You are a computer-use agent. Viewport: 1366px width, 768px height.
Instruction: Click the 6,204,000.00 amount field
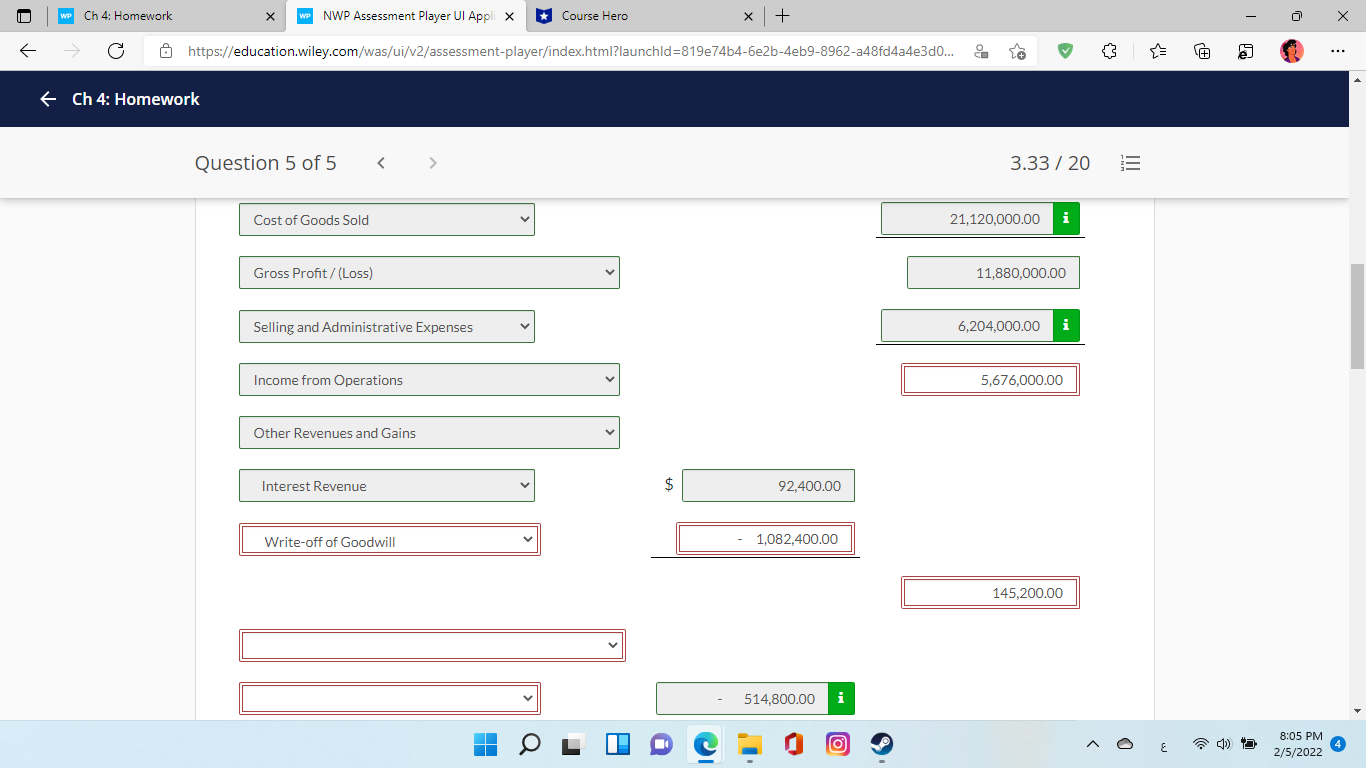(x=967, y=325)
